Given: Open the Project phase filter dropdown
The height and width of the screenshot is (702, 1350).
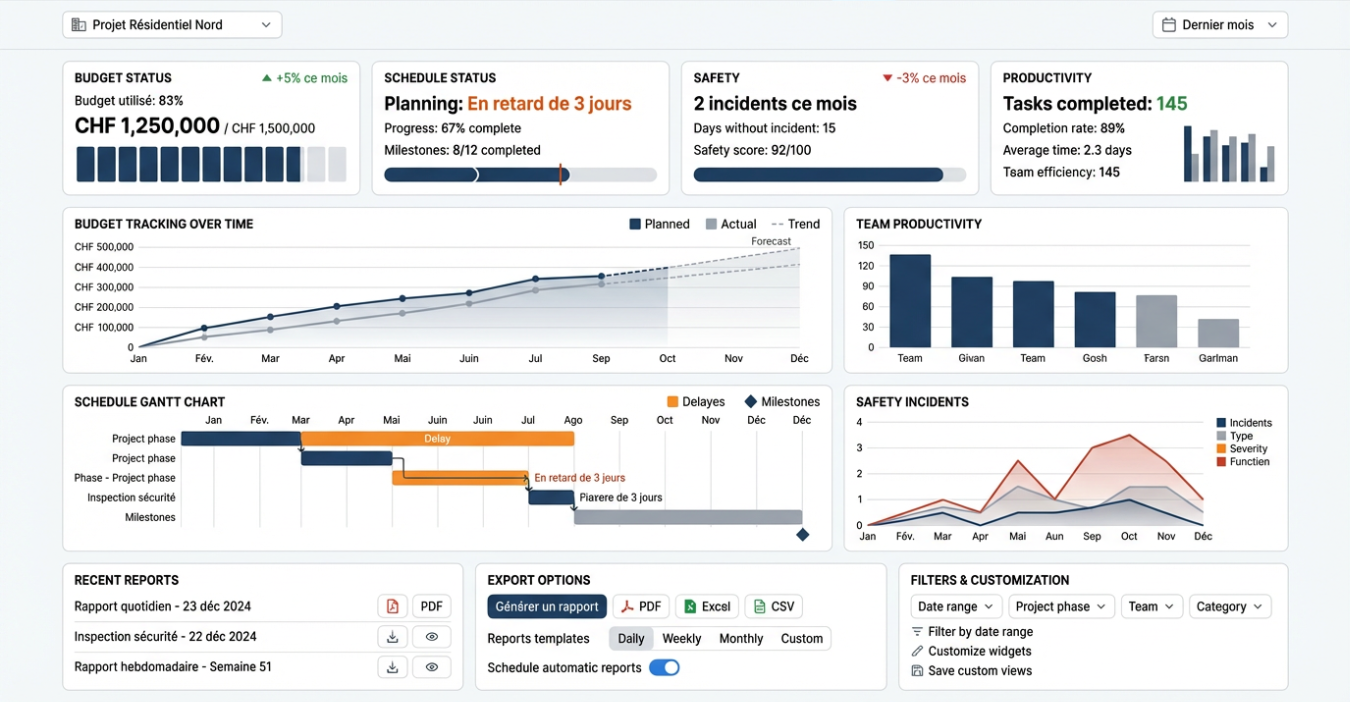Looking at the screenshot, I should point(1061,606).
